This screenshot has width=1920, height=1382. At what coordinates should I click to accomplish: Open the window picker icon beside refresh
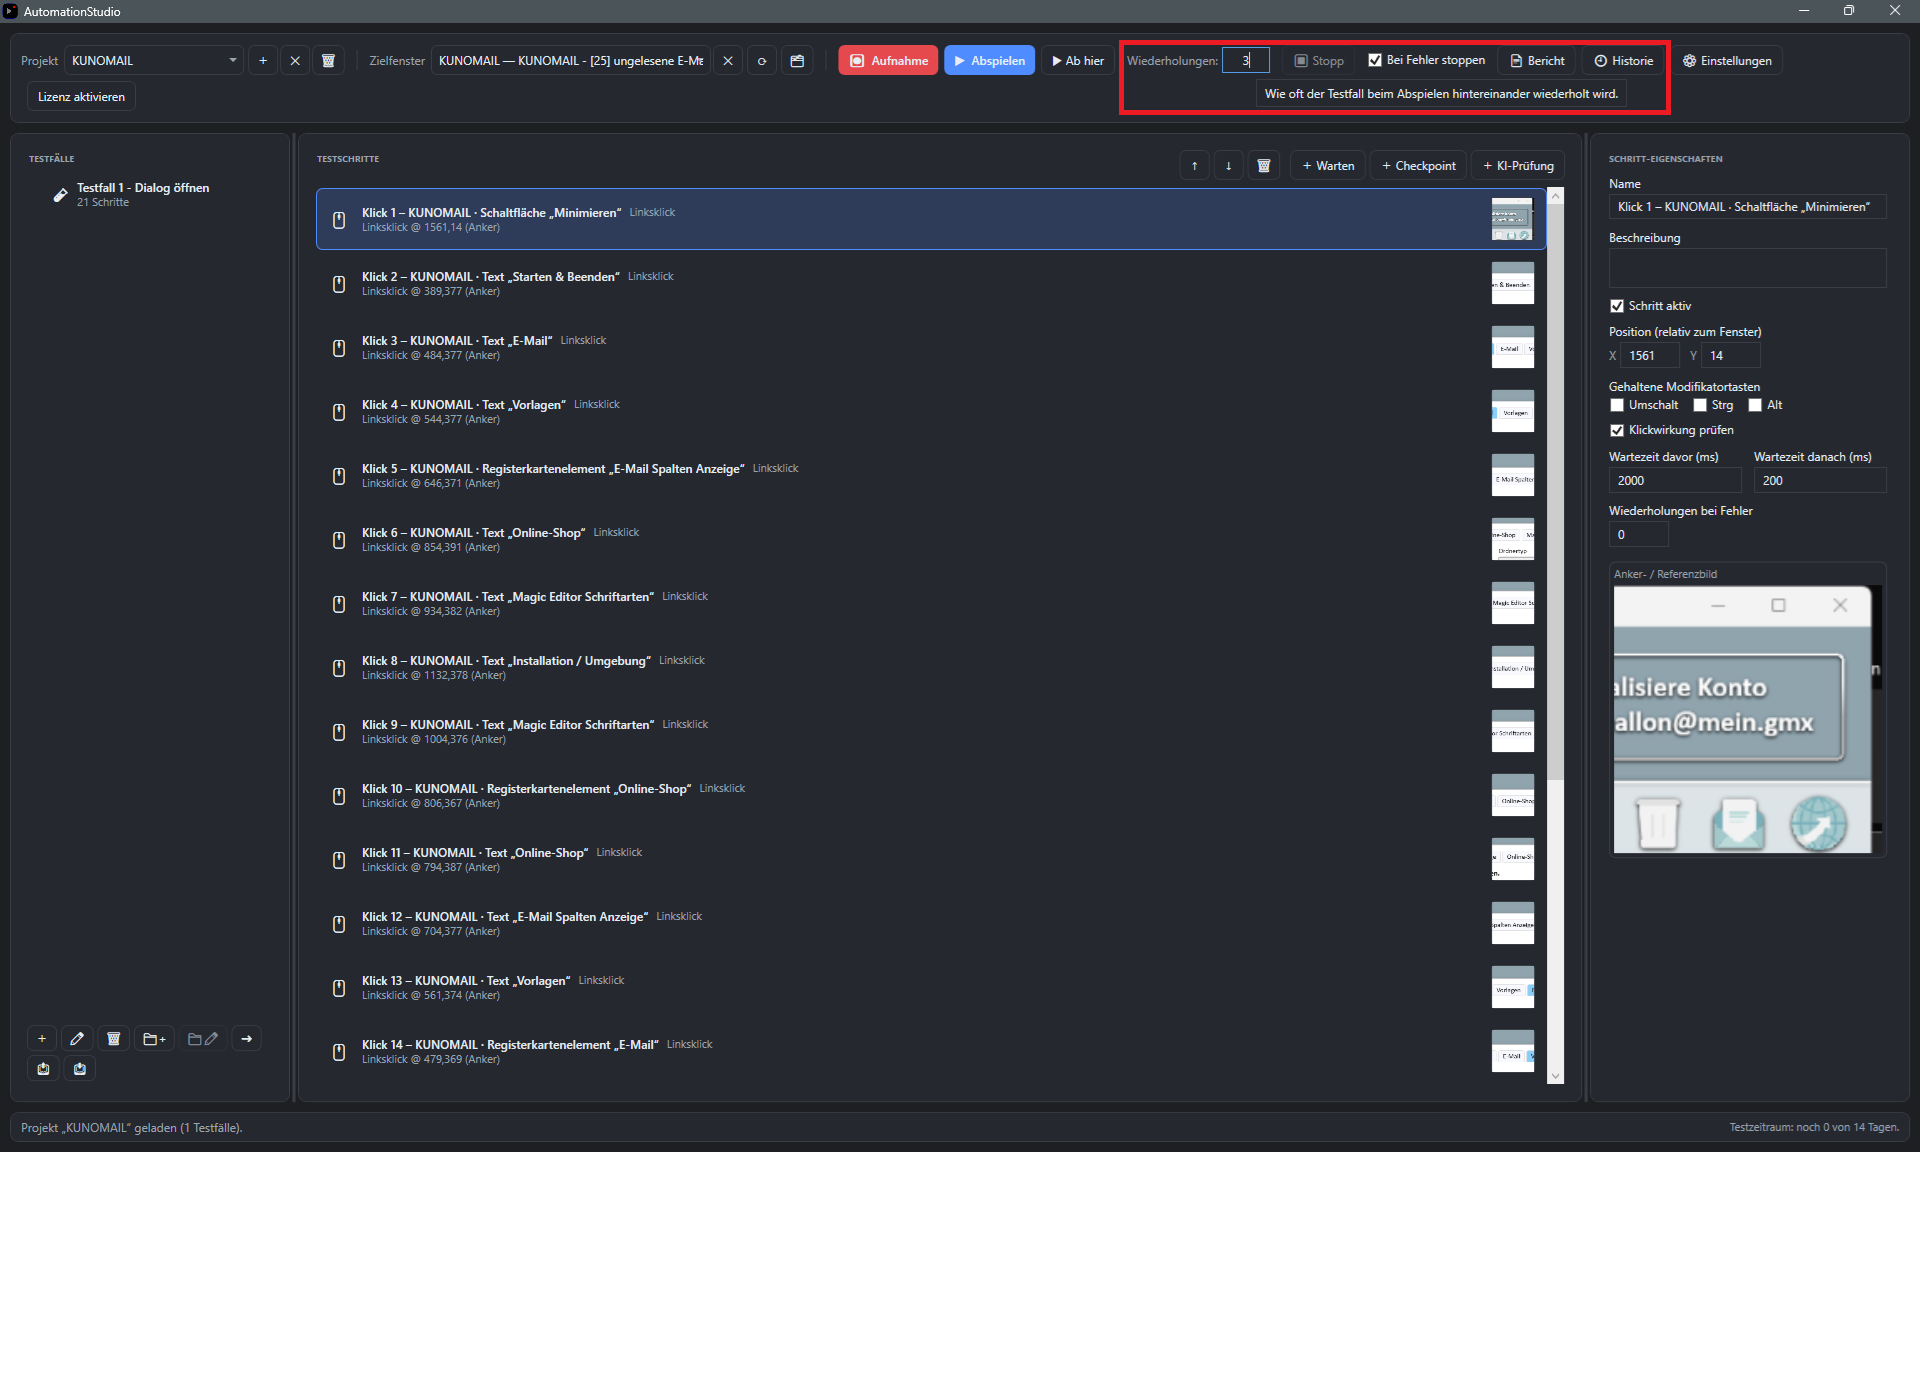(x=797, y=61)
